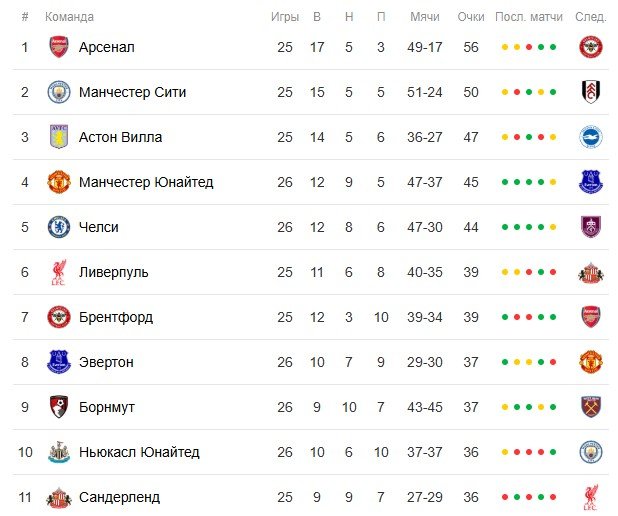The height and width of the screenshot is (516, 618).
Task: Click the Мячи column header
Action: tap(425, 17)
